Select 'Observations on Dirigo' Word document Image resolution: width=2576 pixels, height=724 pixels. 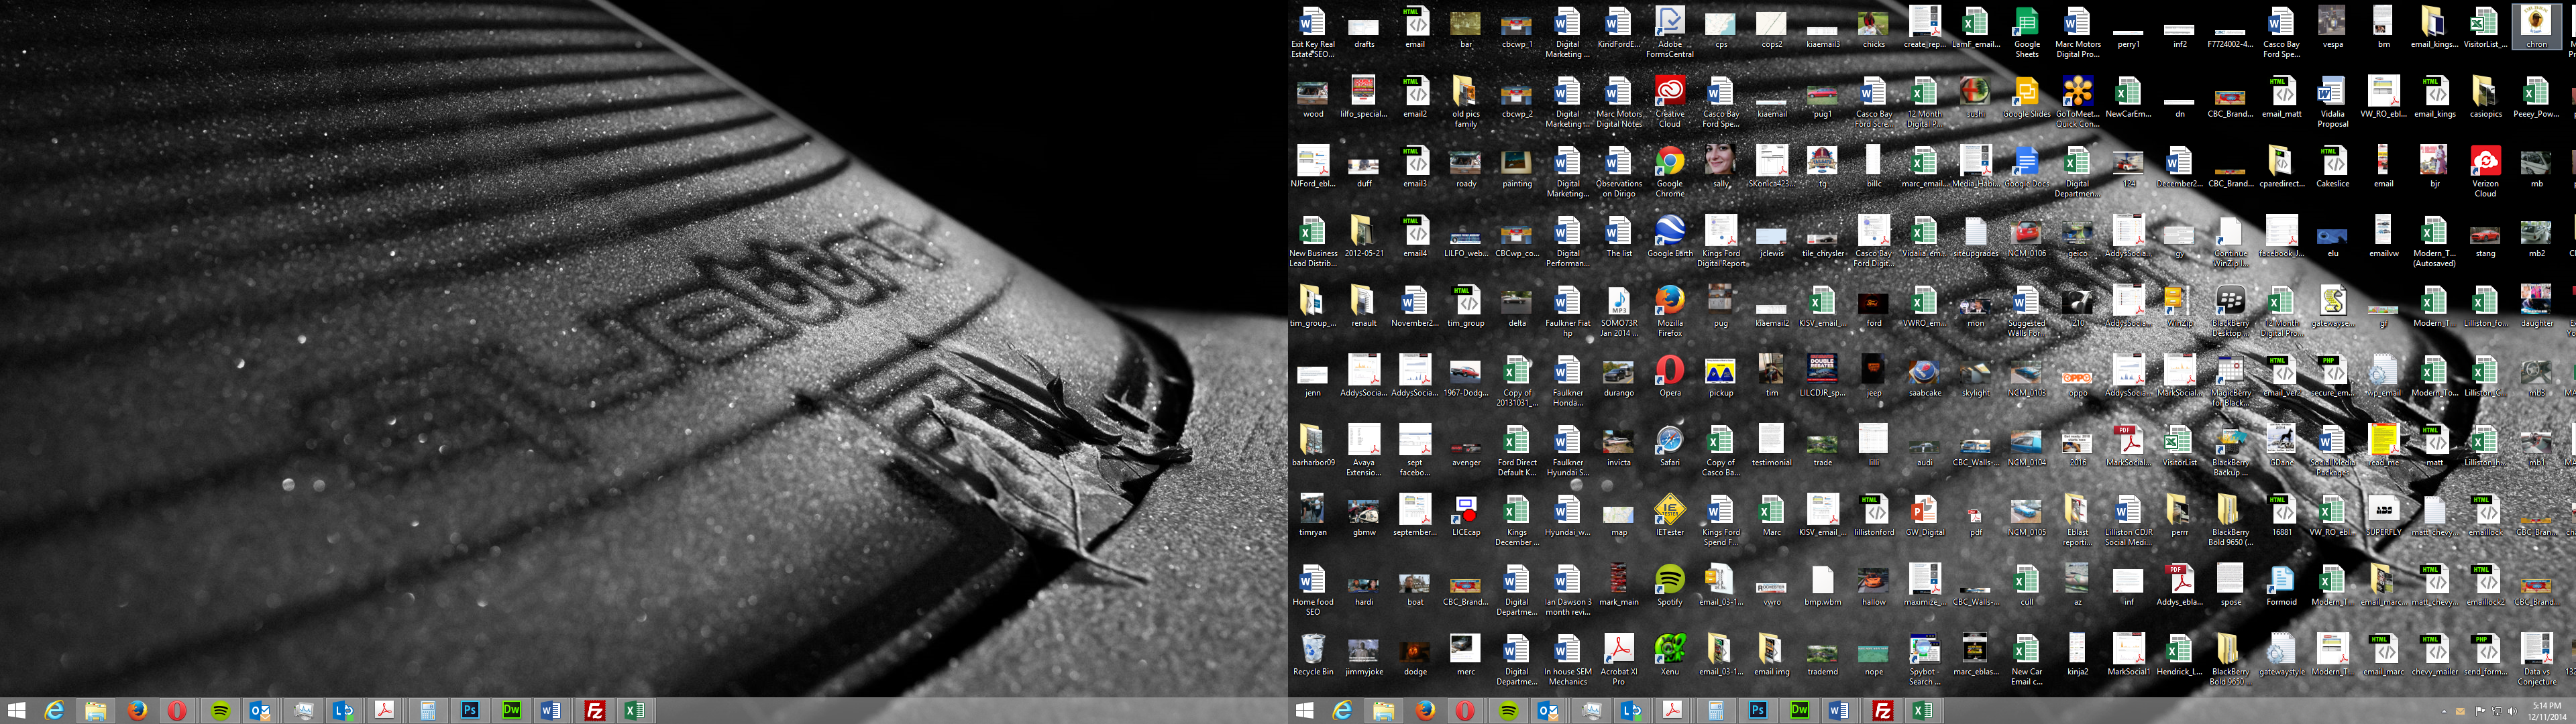pyautogui.click(x=1618, y=172)
